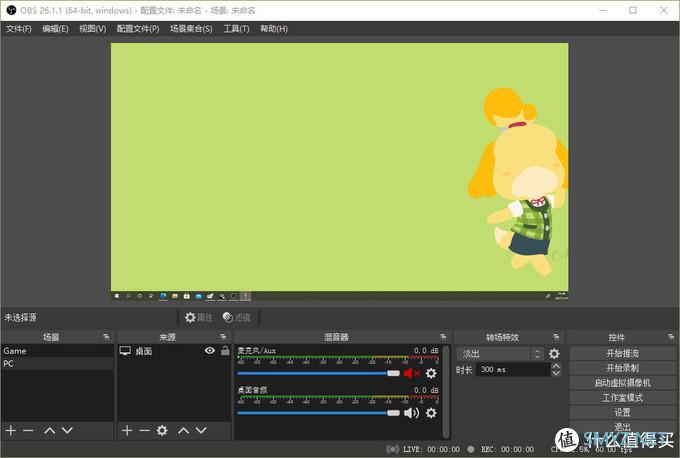Click the OBS preview canvas
This screenshot has height=458, width=680.
[x=340, y=172]
